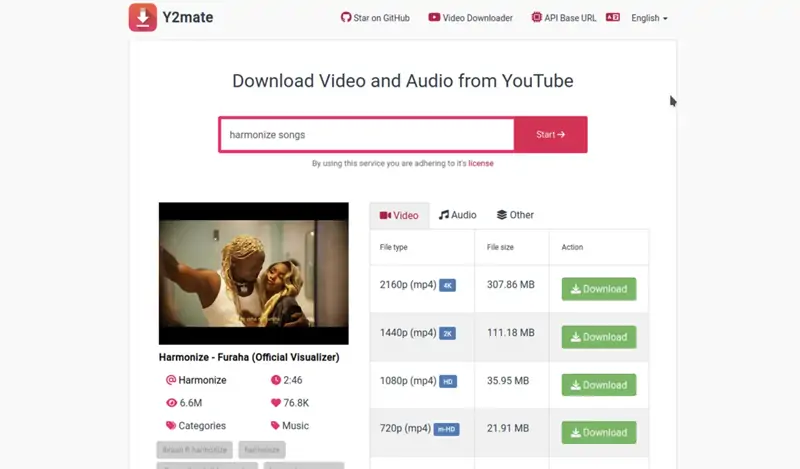Image resolution: width=800 pixels, height=469 pixels.
Task: Click the Y2mate red download logo icon
Action: (x=143, y=17)
